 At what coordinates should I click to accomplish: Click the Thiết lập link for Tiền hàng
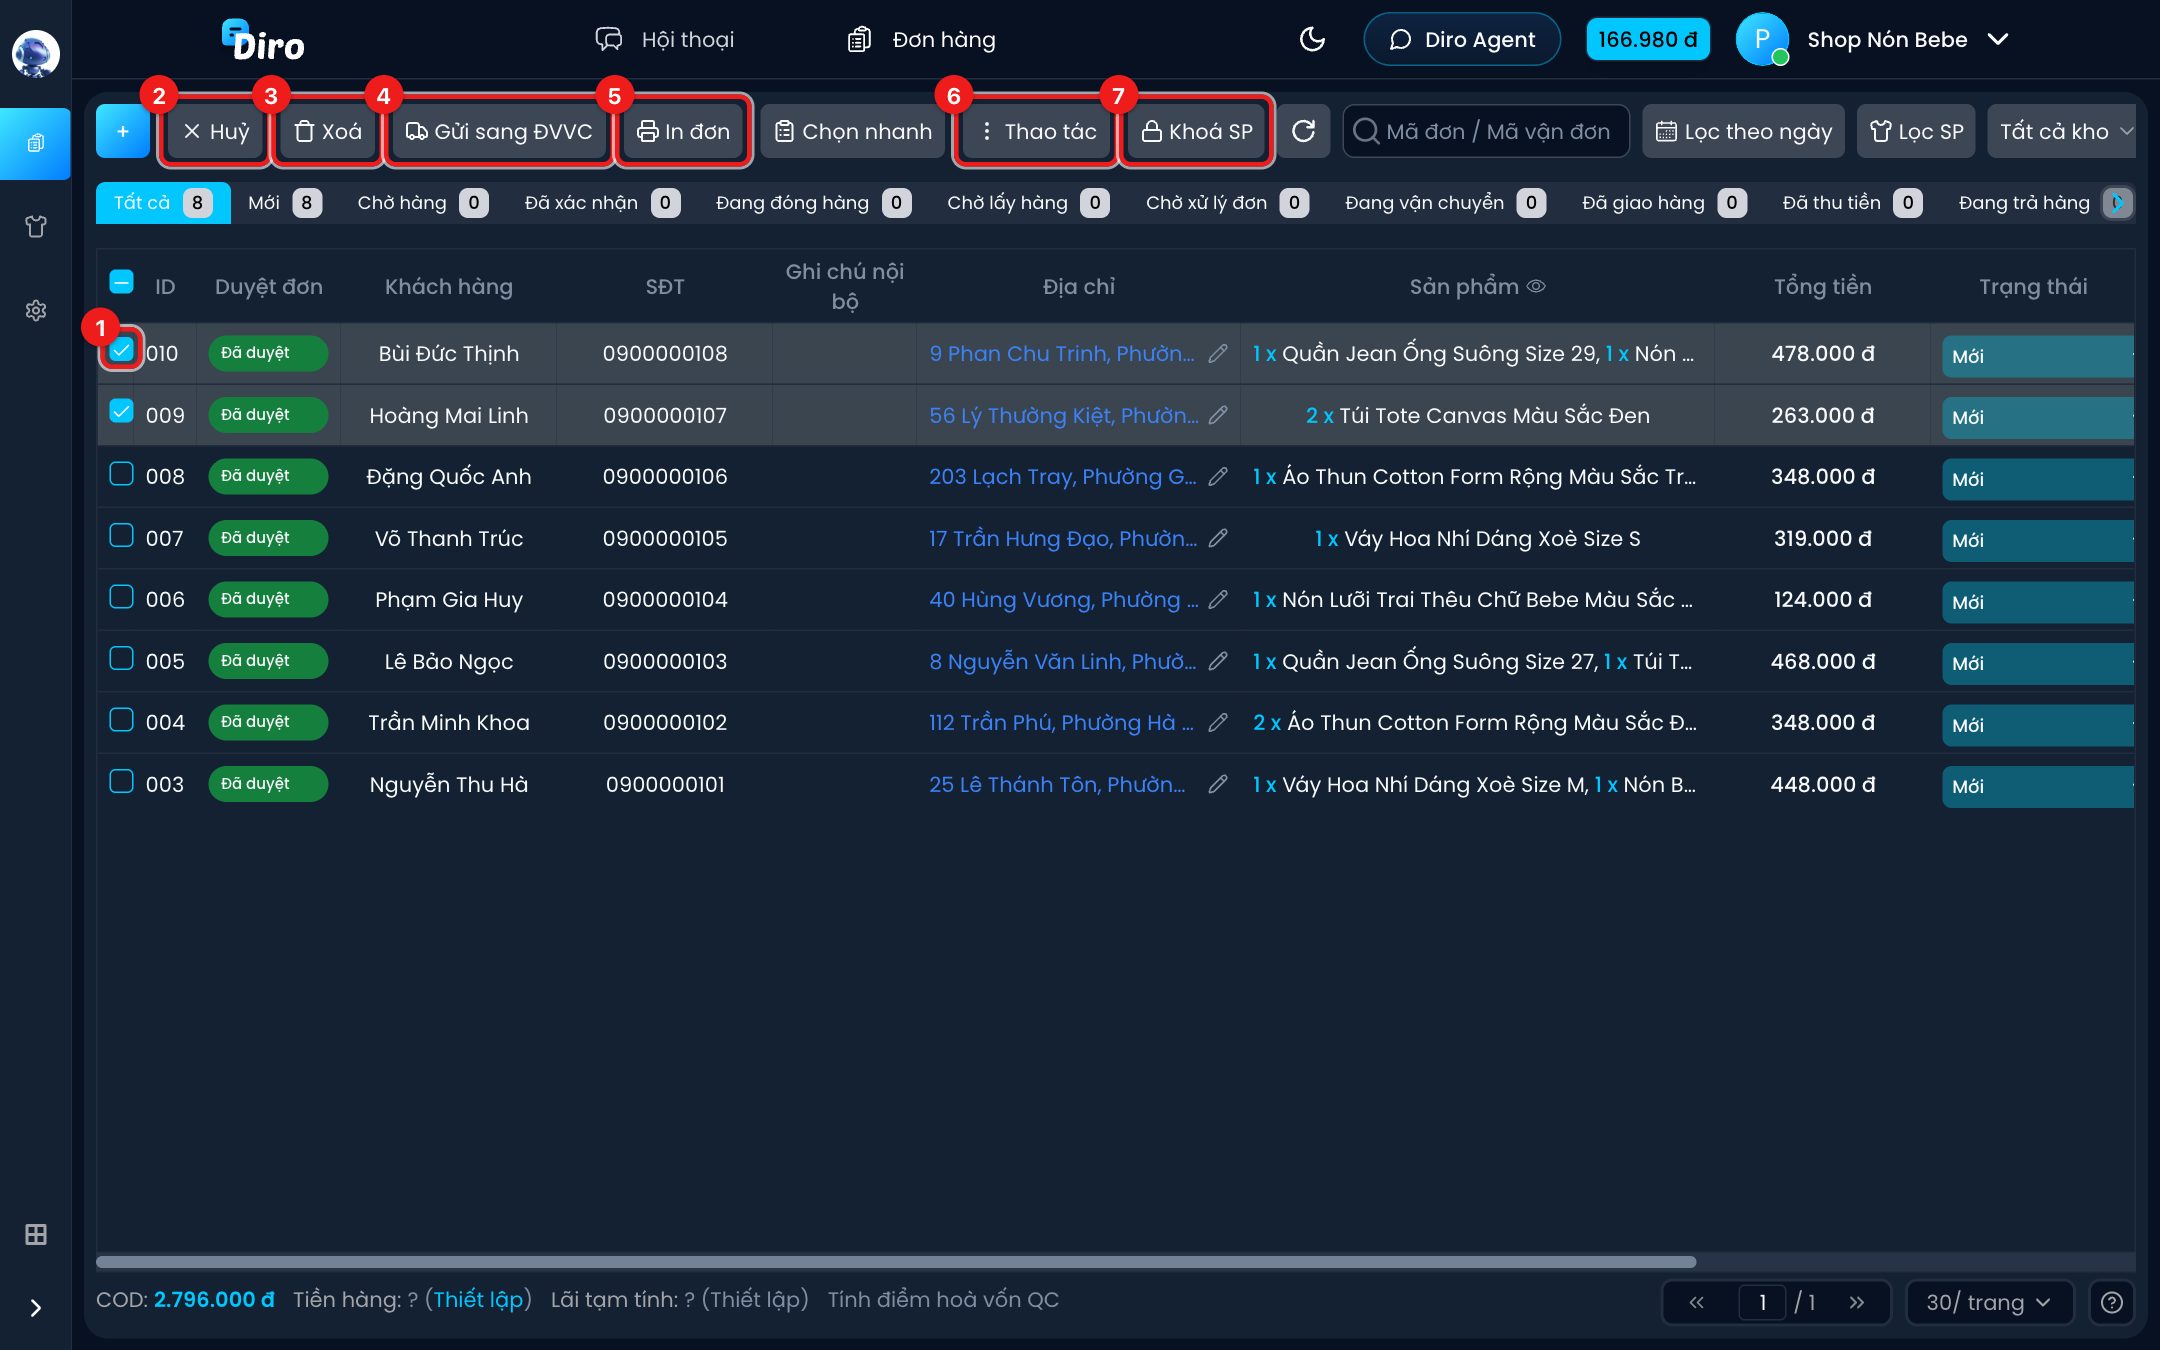point(478,1300)
